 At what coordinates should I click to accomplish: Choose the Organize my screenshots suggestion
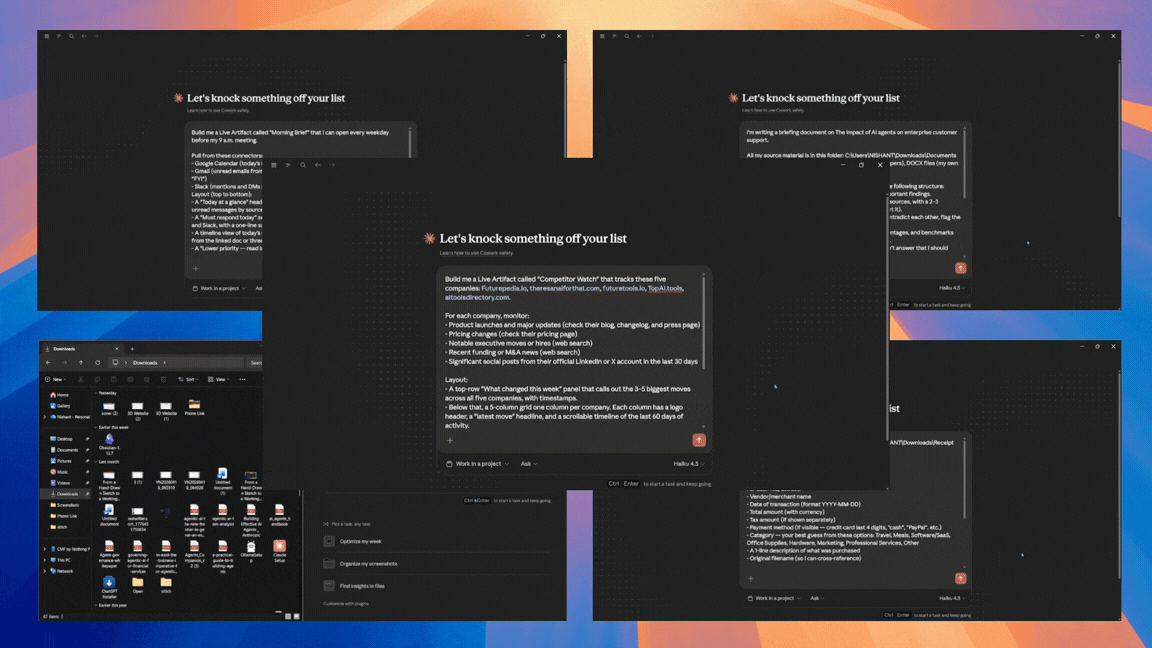click(x=436, y=564)
